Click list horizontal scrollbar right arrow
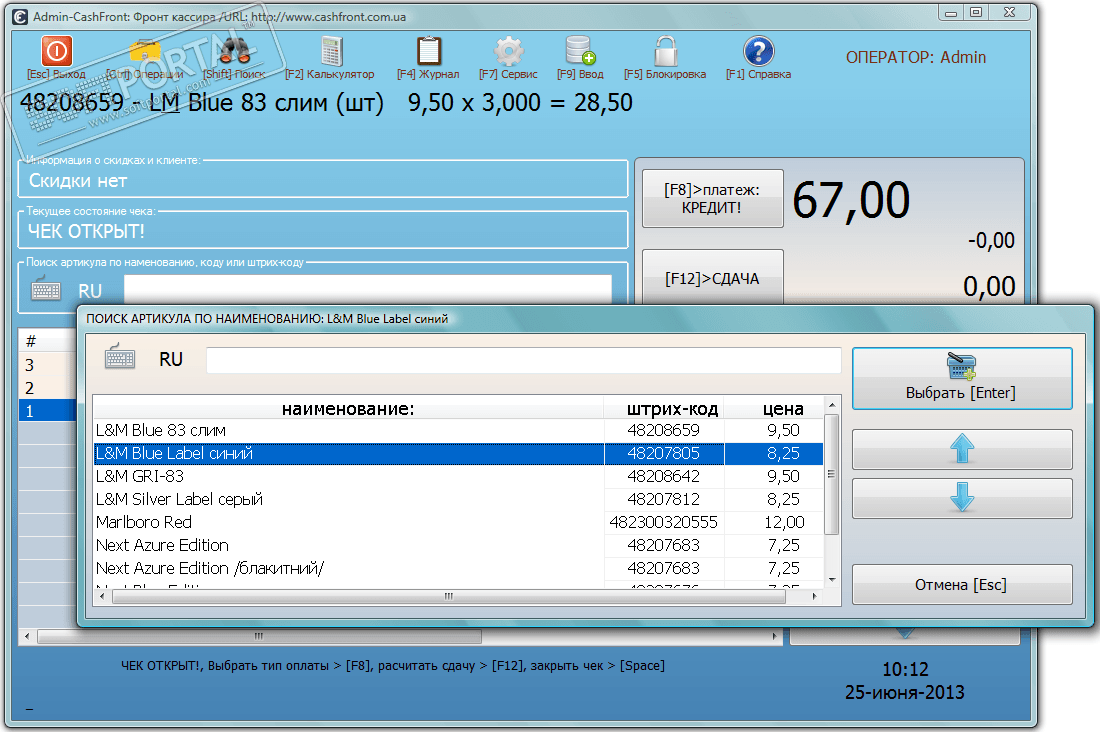Image resolution: width=1100 pixels, height=732 pixels. (x=814, y=597)
